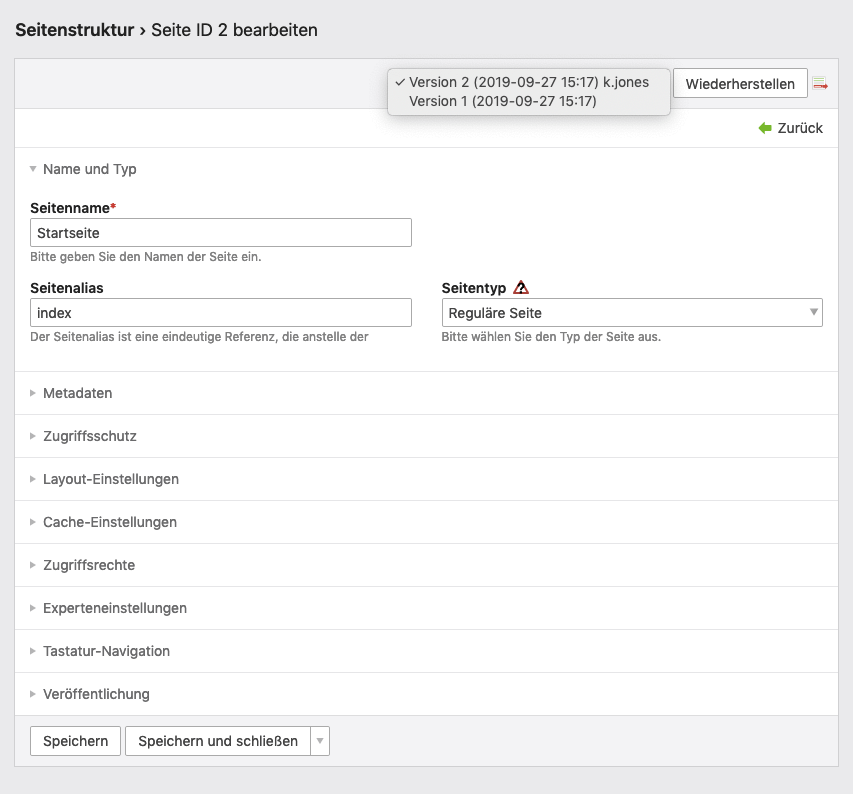Screen dimensions: 853x794
Task: Expand the Layout-Einstellungen section
Action: click(104, 479)
